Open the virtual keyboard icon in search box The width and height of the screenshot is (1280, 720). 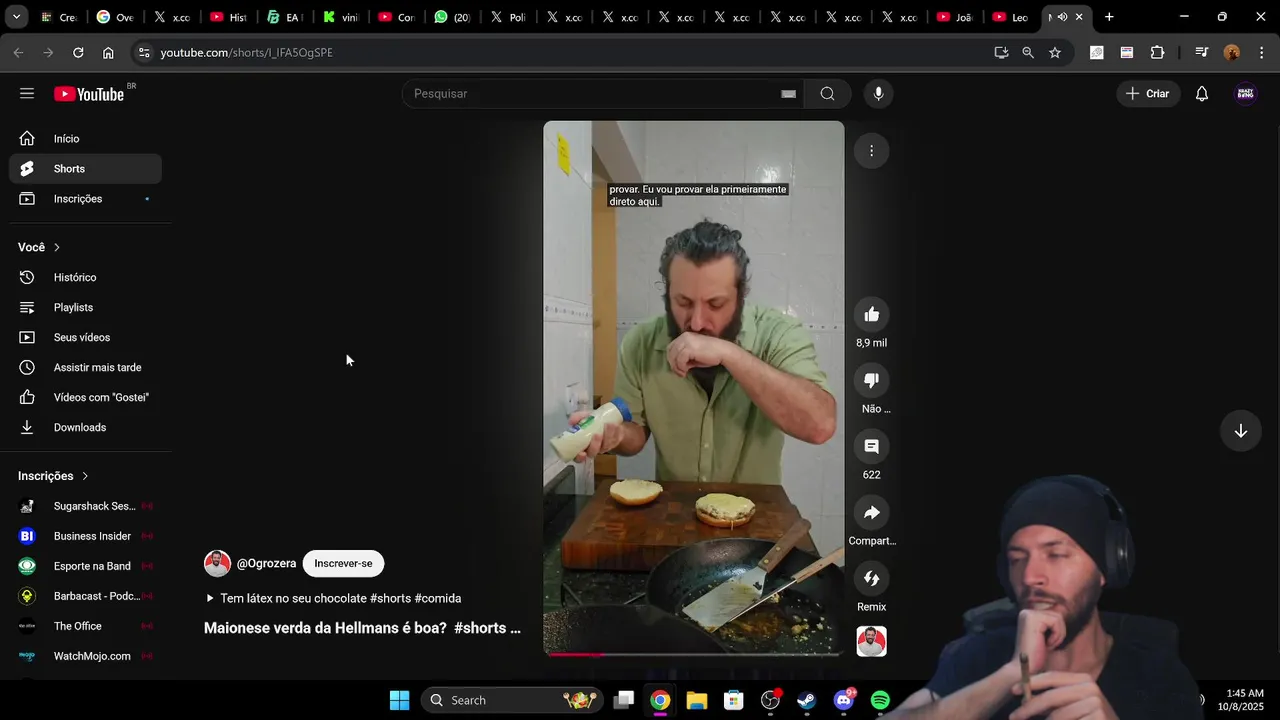click(x=788, y=94)
